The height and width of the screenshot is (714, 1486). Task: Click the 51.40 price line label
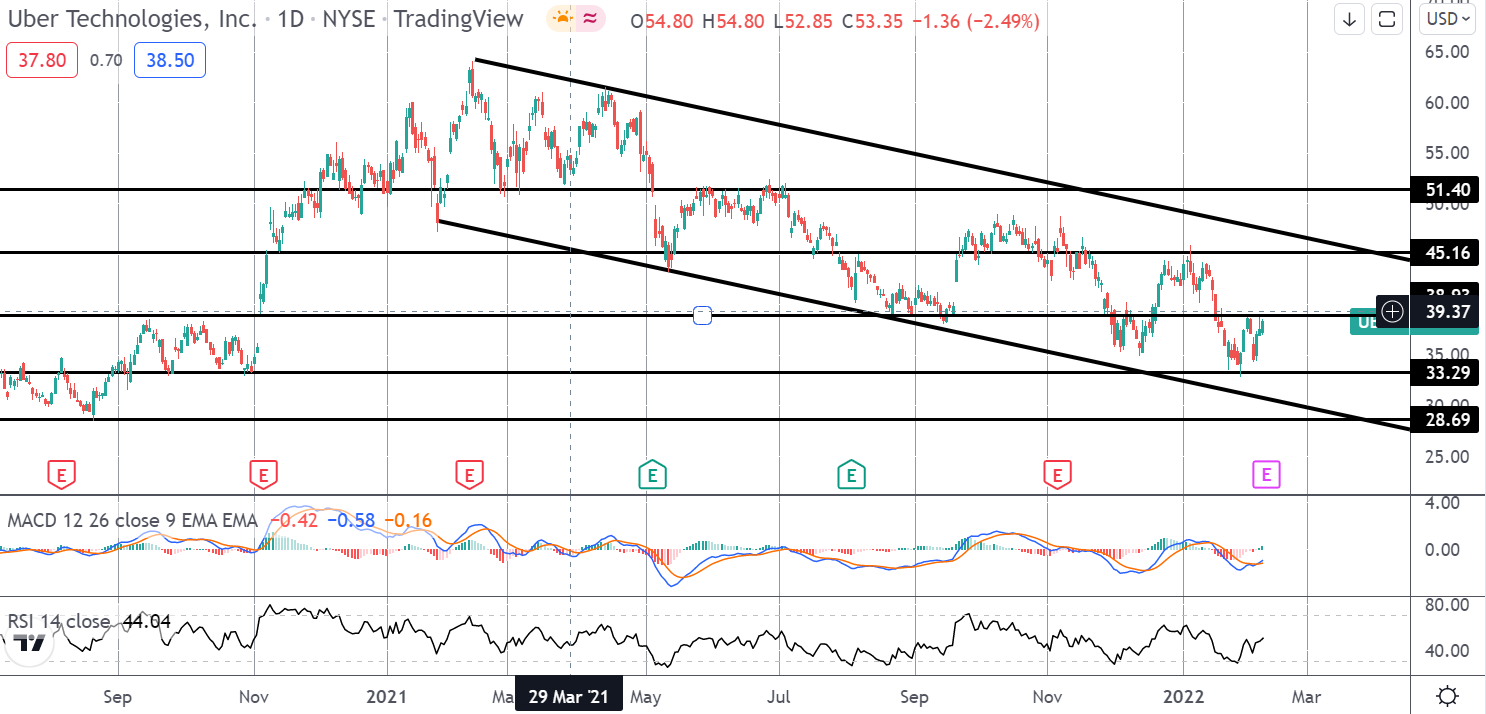click(x=1446, y=189)
